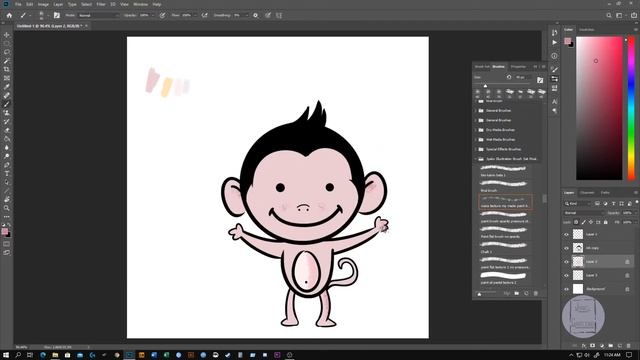Viewport: 640px width, 360px height.
Task: Toggle lock all in Layers panel
Action: (606, 222)
